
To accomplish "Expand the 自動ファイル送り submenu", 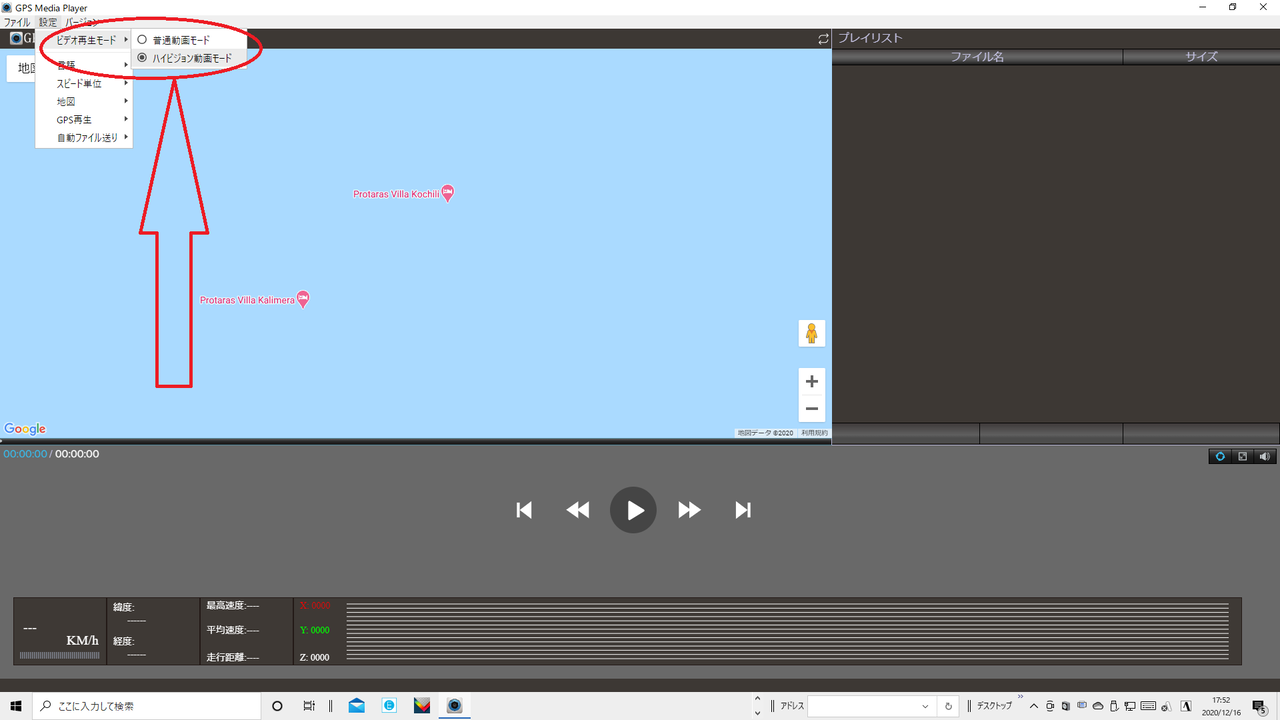I will point(84,138).
